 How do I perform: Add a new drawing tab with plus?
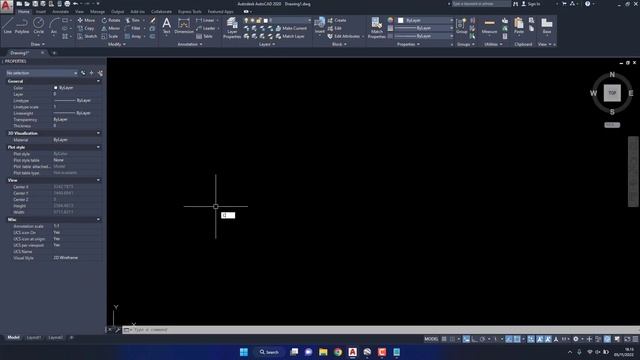pos(54,53)
